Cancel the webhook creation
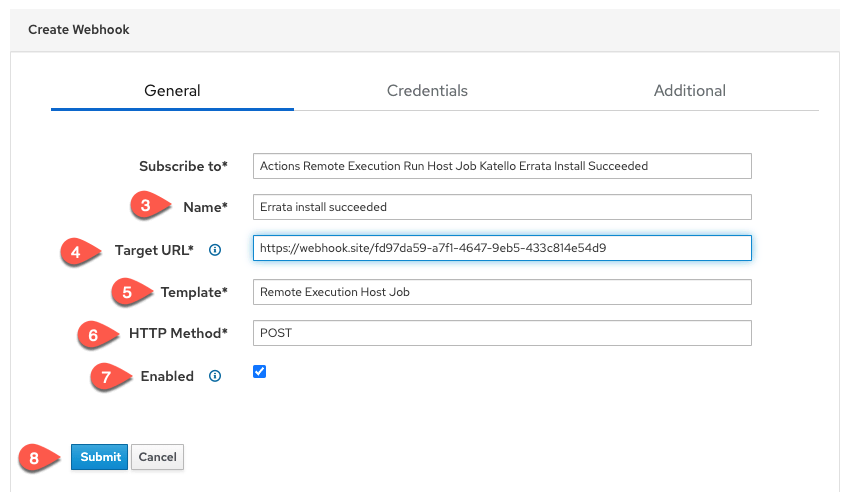This screenshot has height=492, width=848. coord(157,457)
